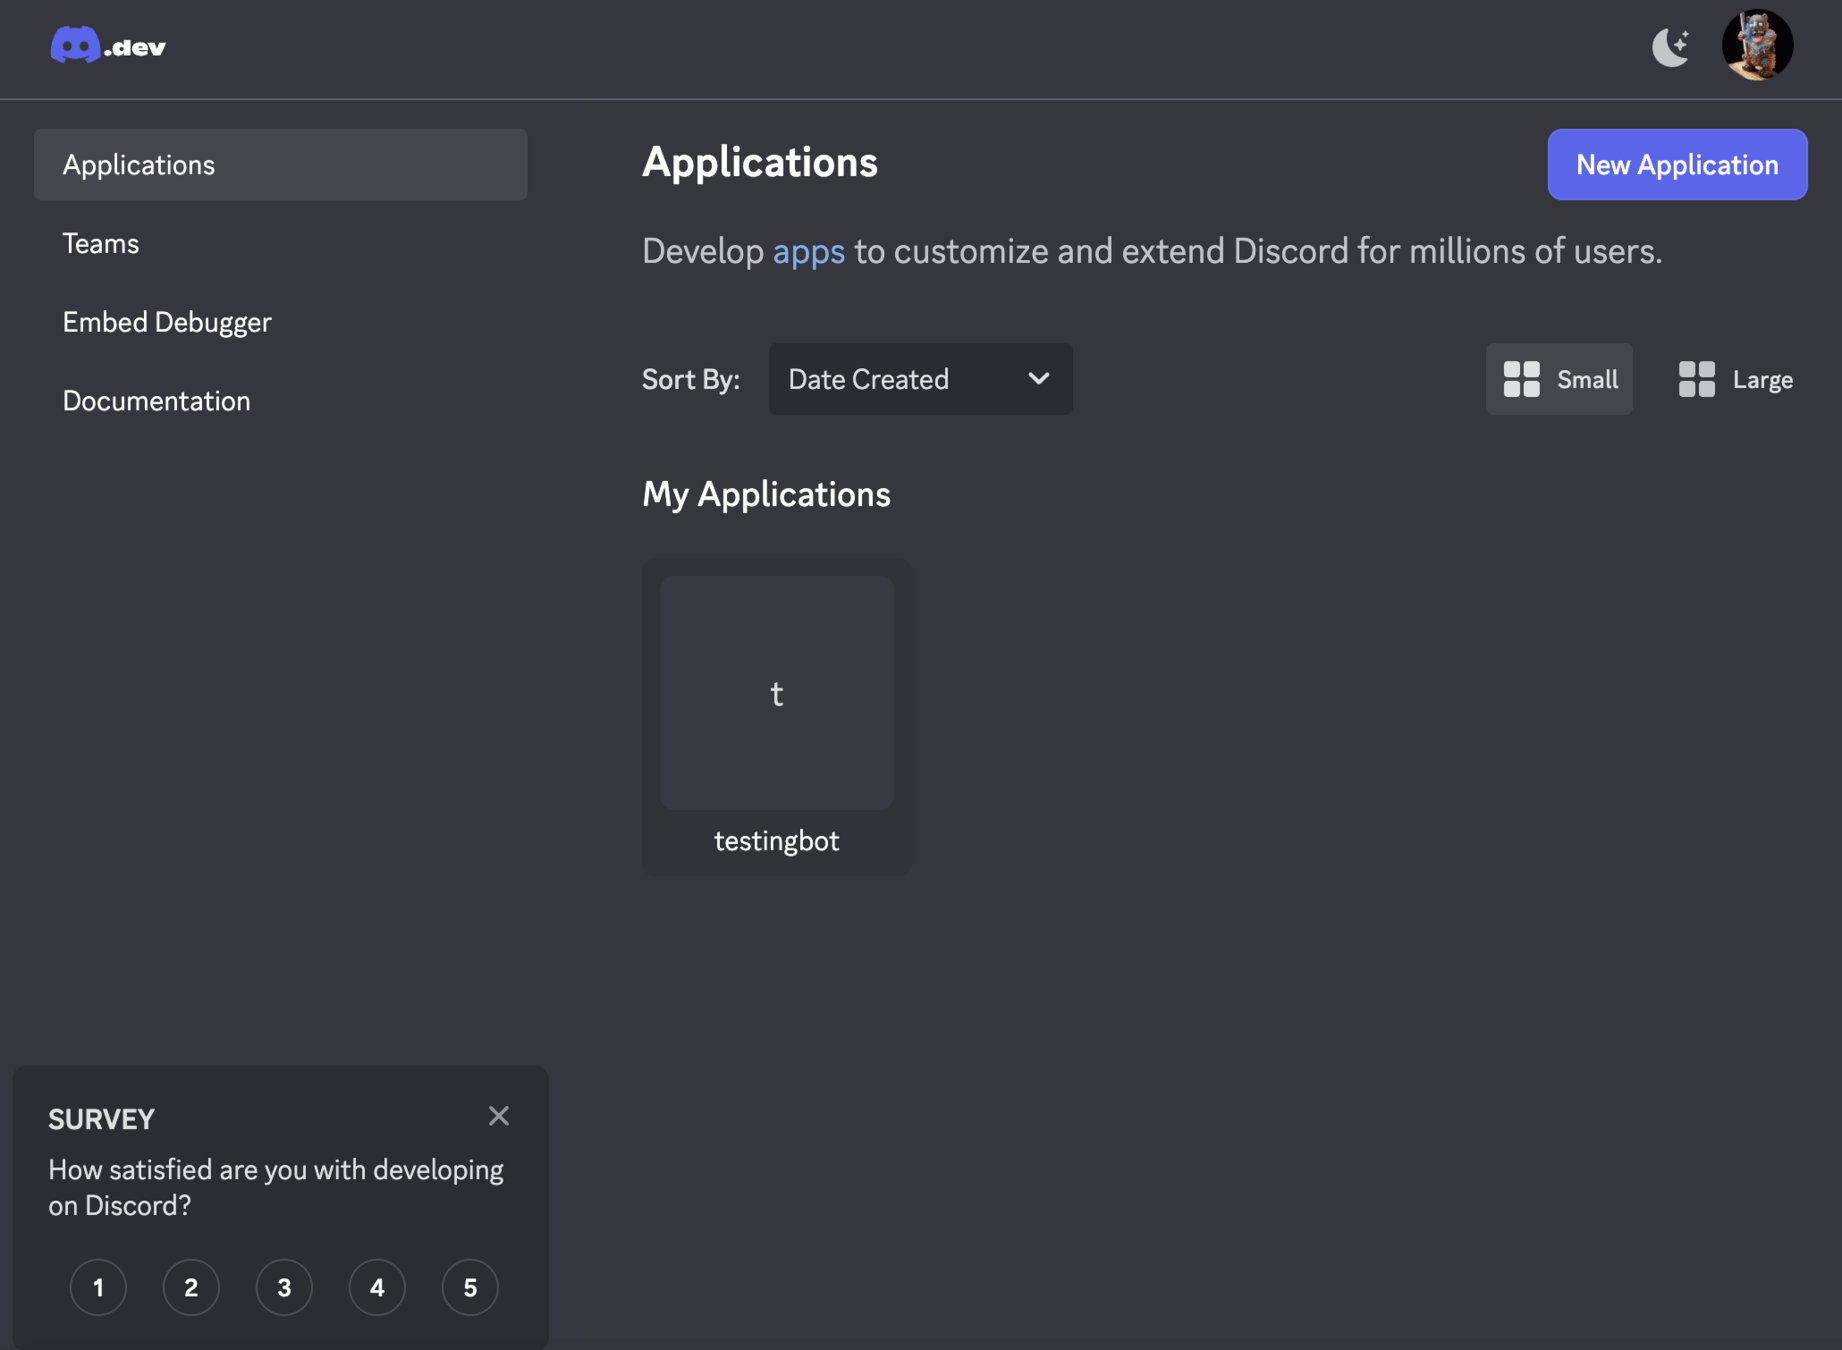Image resolution: width=1842 pixels, height=1350 pixels.
Task: Rate survey satisfaction as 4
Action: (377, 1287)
